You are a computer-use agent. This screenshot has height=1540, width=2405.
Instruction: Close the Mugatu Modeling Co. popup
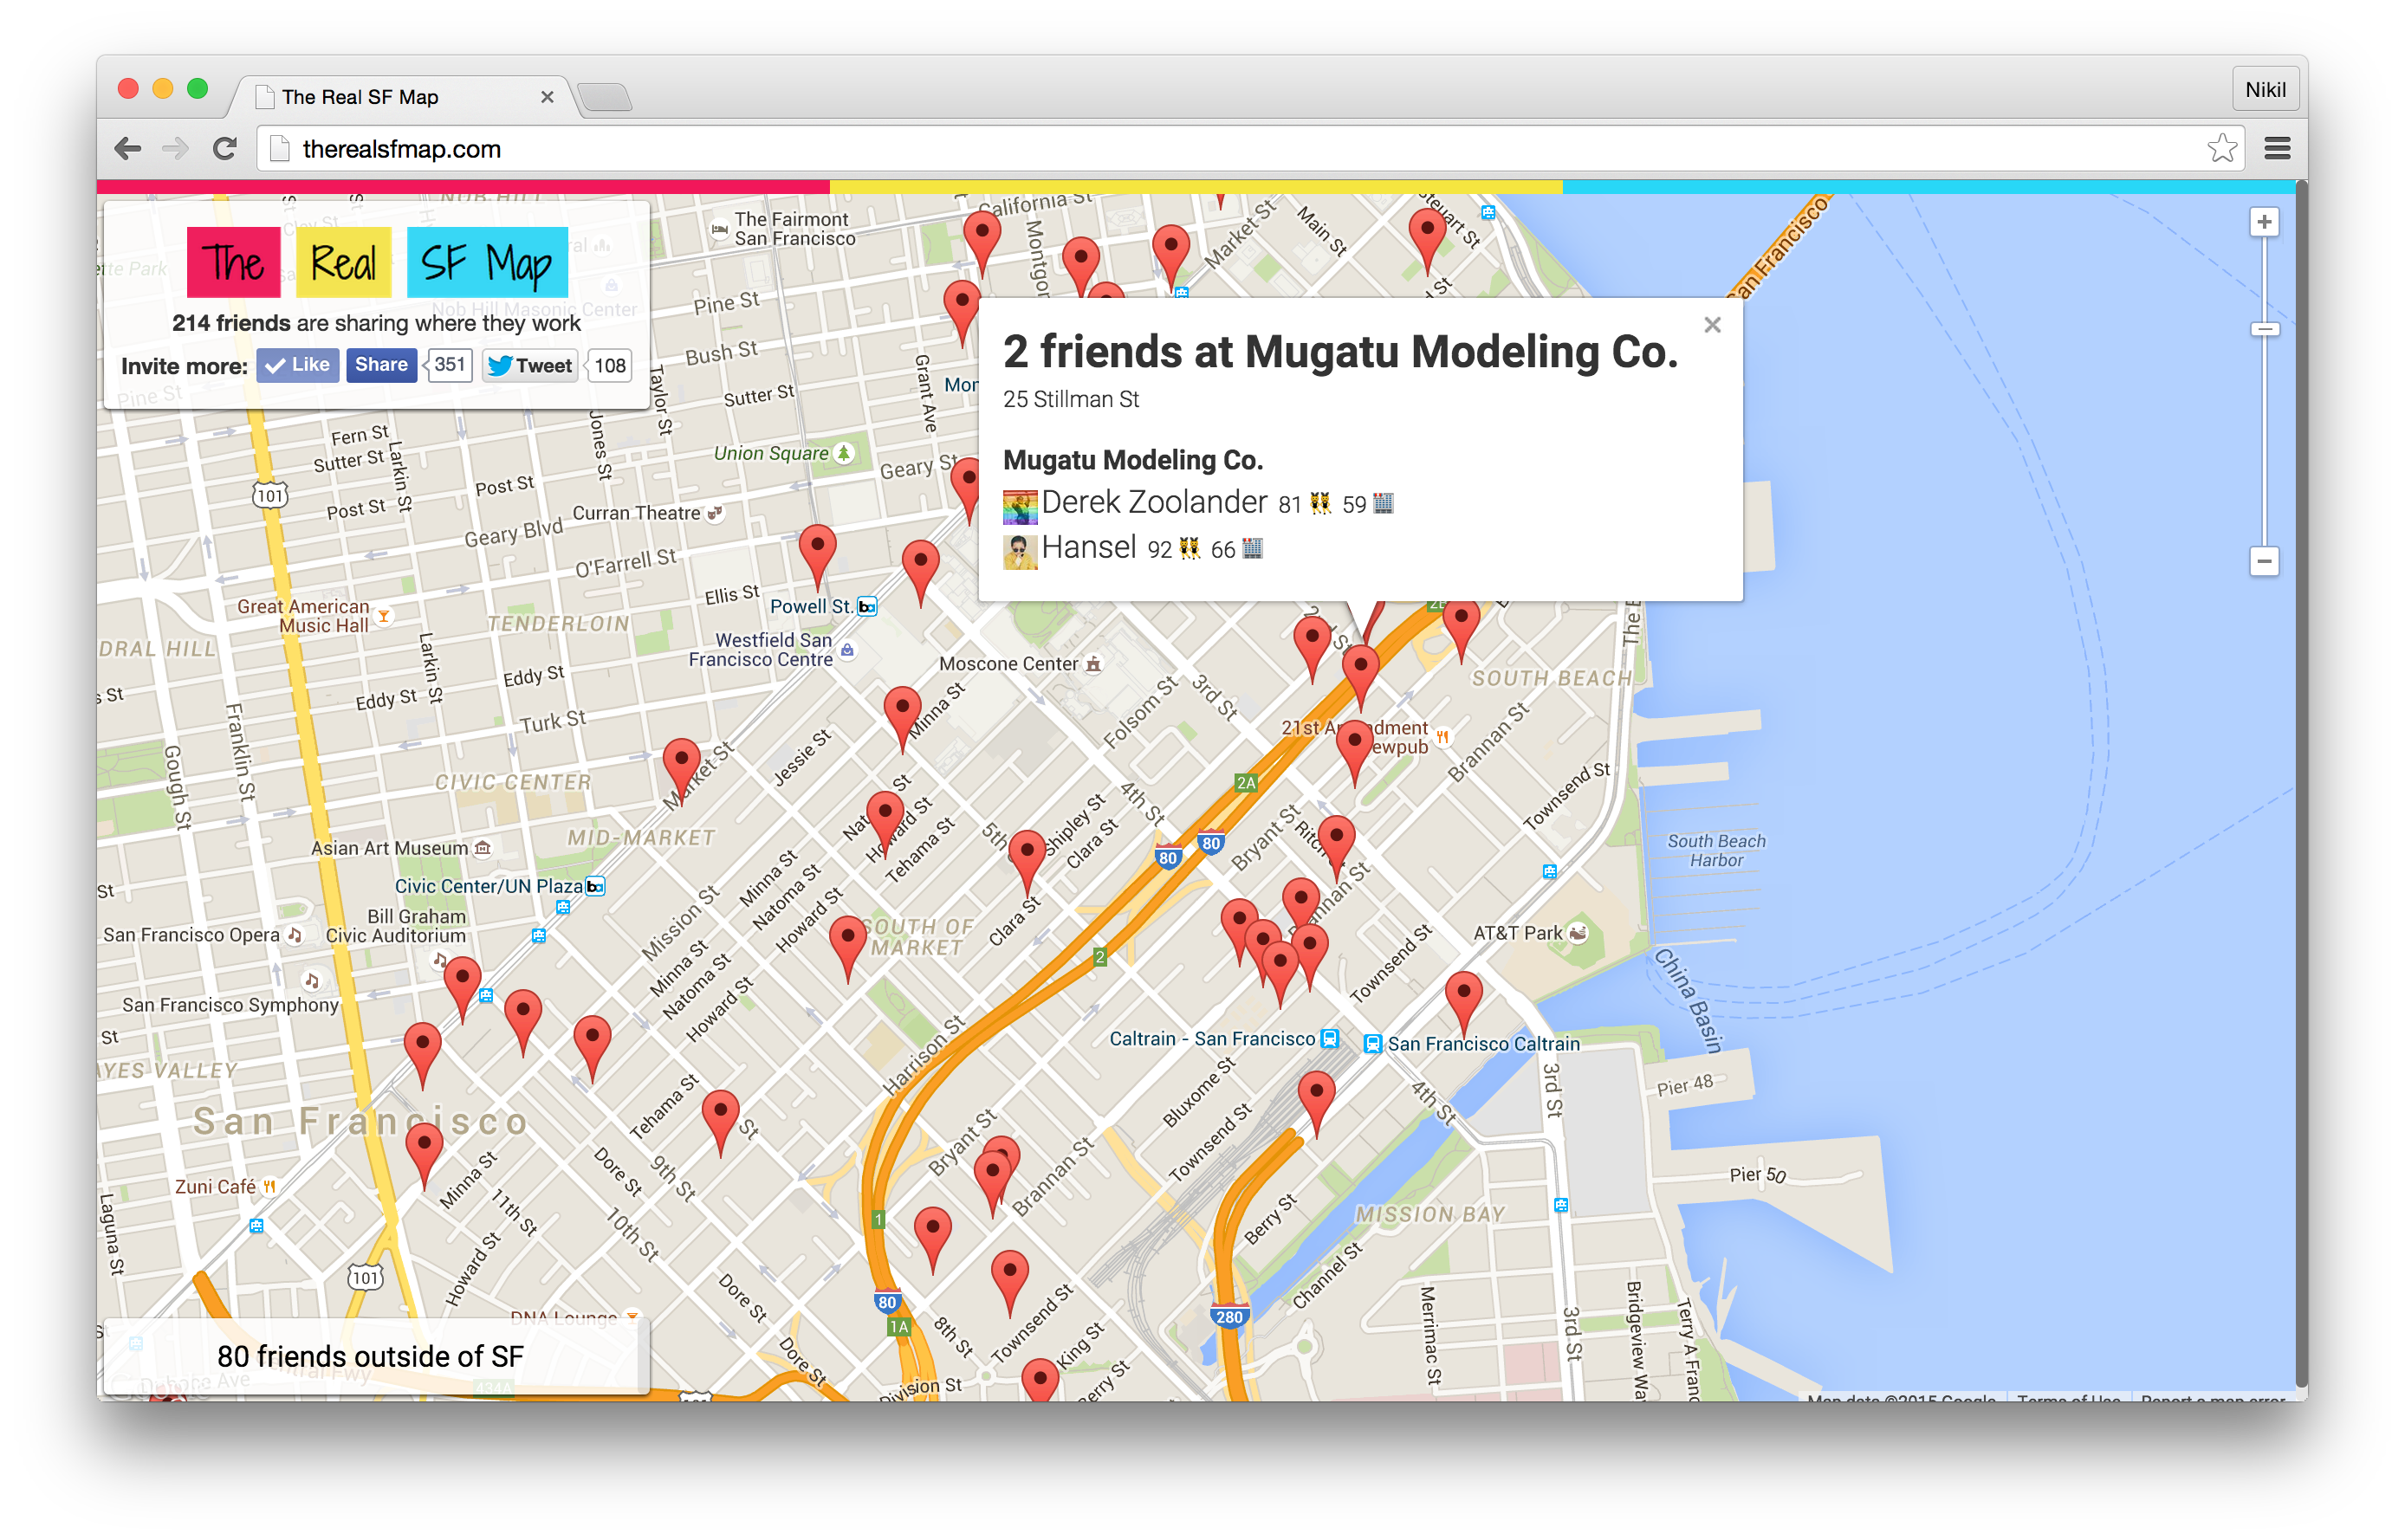pos(1713,325)
